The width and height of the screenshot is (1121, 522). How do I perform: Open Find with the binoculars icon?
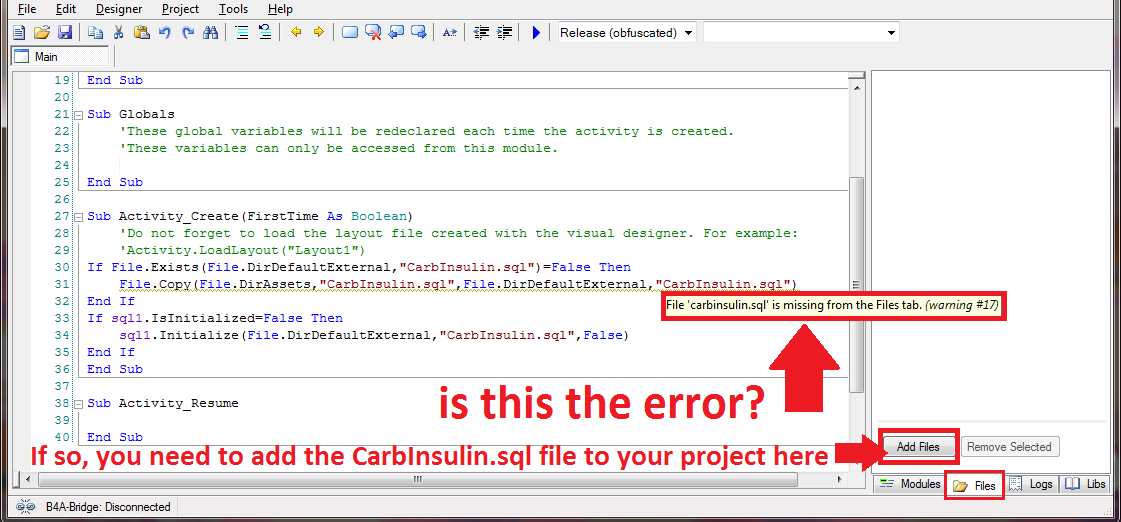pos(210,32)
